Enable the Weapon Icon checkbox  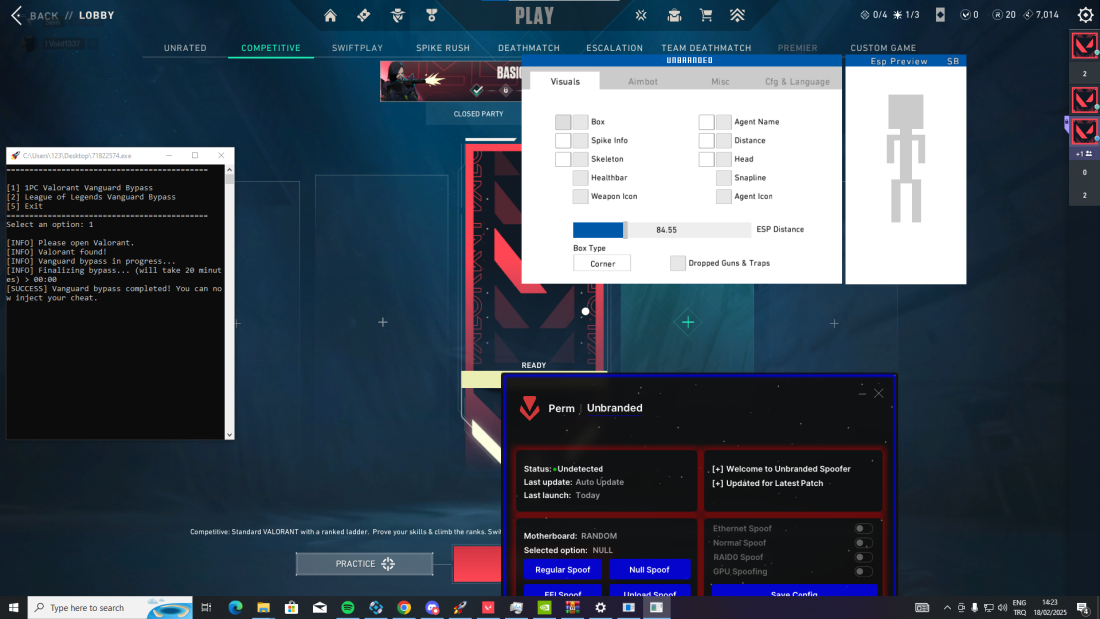(580, 197)
